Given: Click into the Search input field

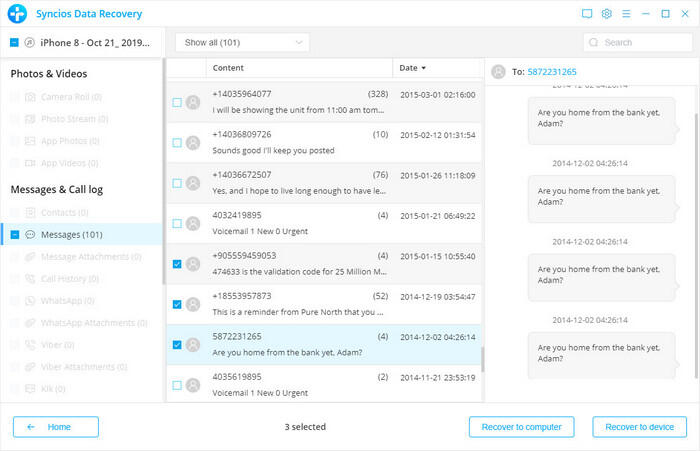Looking at the screenshot, I should coord(640,43).
